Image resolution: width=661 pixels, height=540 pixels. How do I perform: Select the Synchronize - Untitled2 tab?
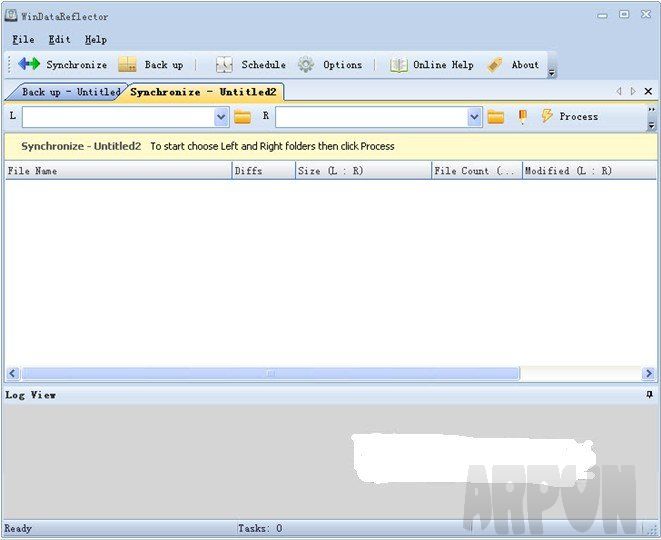(203, 92)
